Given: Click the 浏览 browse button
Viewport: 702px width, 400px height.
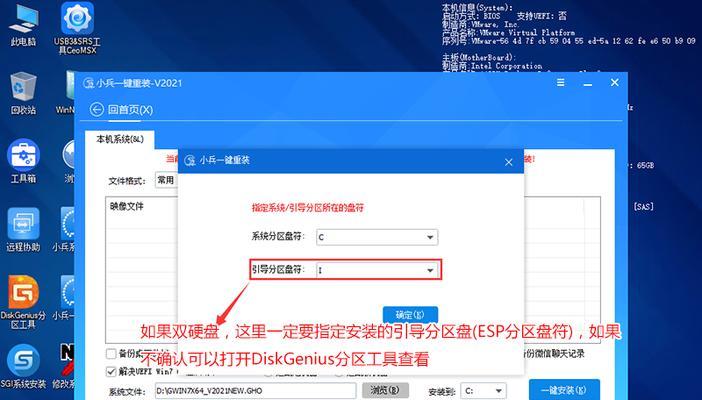Looking at the screenshot, I should (x=385, y=391).
